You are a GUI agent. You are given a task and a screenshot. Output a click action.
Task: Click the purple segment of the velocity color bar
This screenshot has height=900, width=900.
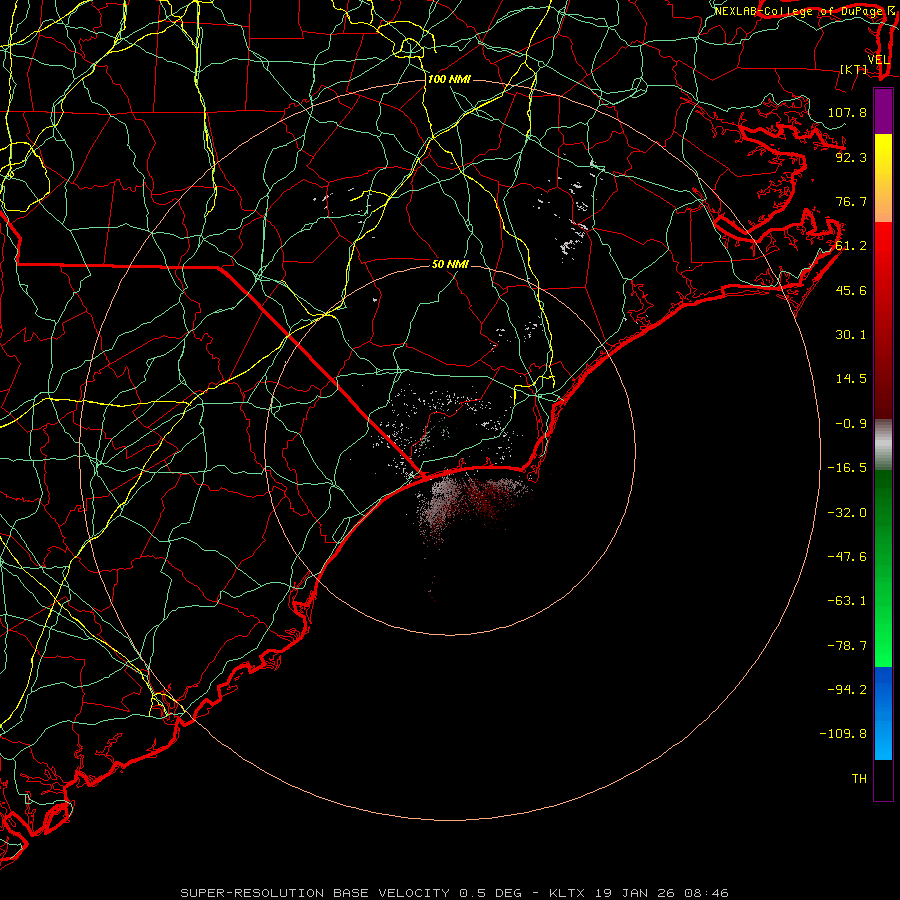[x=883, y=111]
